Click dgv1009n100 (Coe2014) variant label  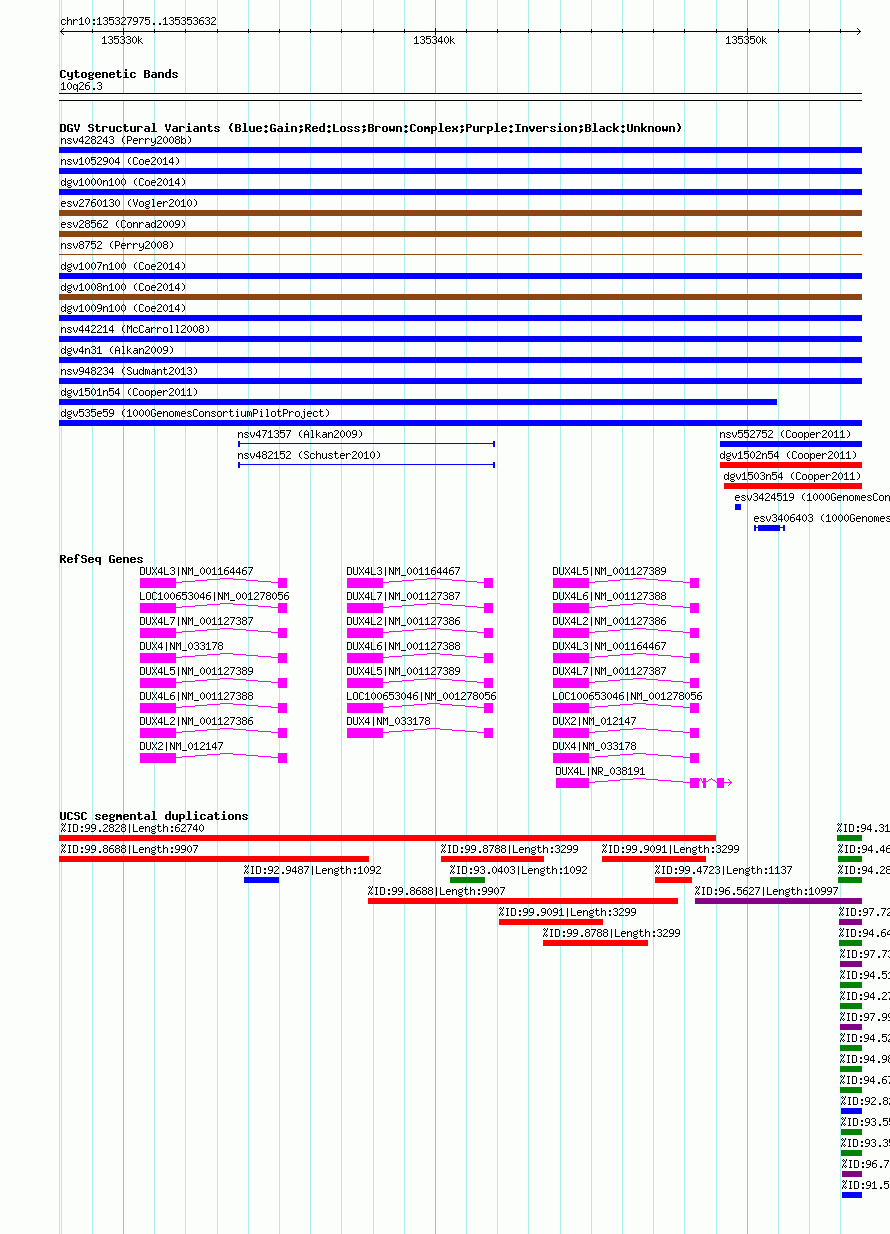click(x=123, y=308)
